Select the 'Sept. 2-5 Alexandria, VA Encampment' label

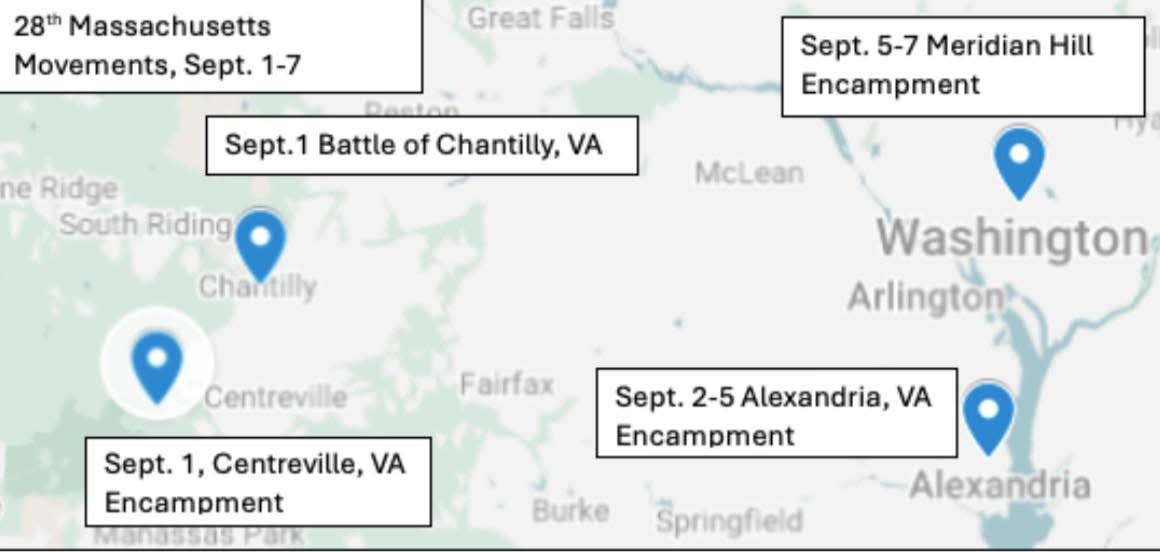pyautogui.click(x=776, y=412)
